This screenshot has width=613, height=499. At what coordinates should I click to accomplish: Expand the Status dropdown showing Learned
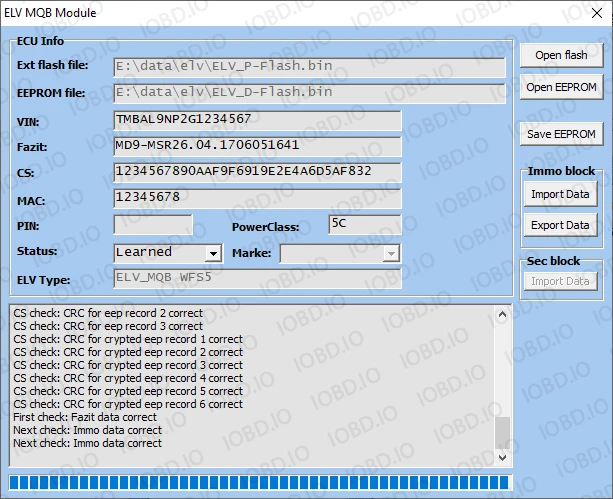[213, 253]
